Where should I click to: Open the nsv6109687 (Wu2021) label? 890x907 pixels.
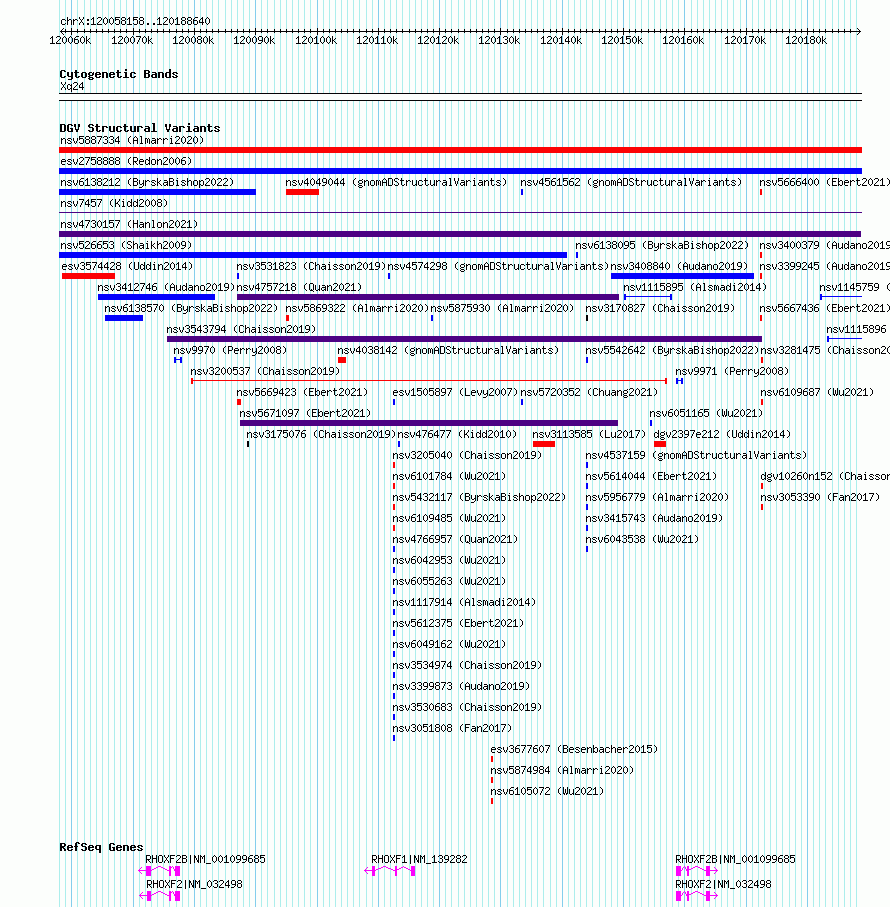pyautogui.click(x=817, y=392)
